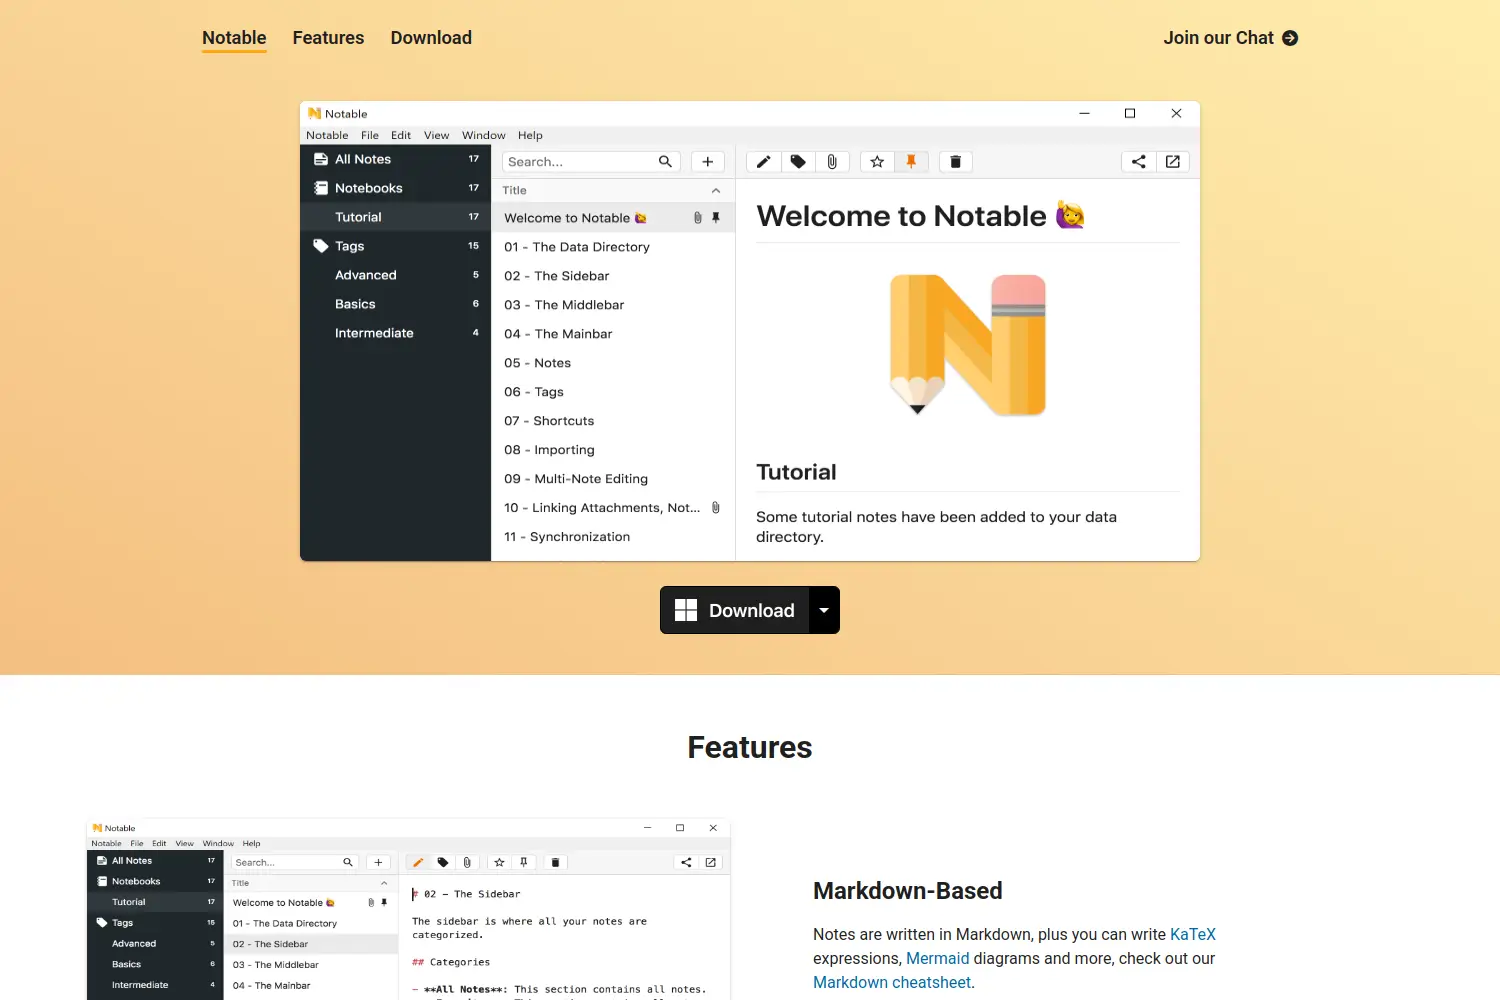Select Tutorial notebook in hero screenshot sidebar
Viewport: 1500px width, 1000px height.
coord(395,217)
